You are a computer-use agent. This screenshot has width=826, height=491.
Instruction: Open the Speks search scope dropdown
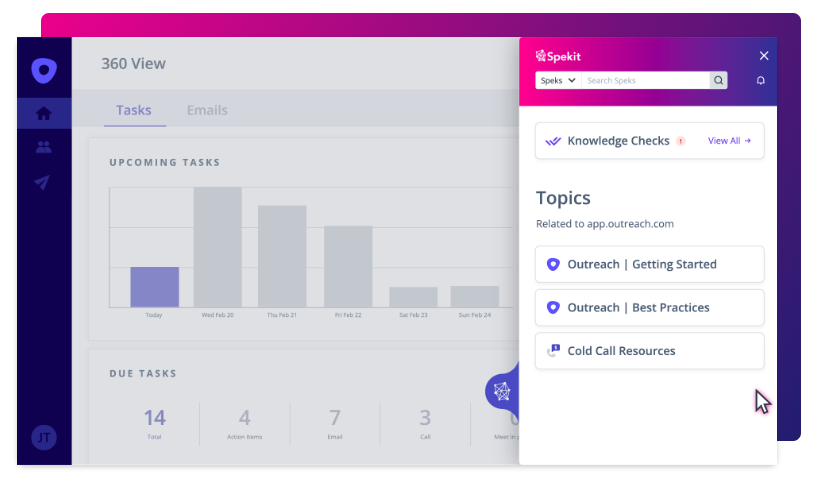[x=558, y=80]
